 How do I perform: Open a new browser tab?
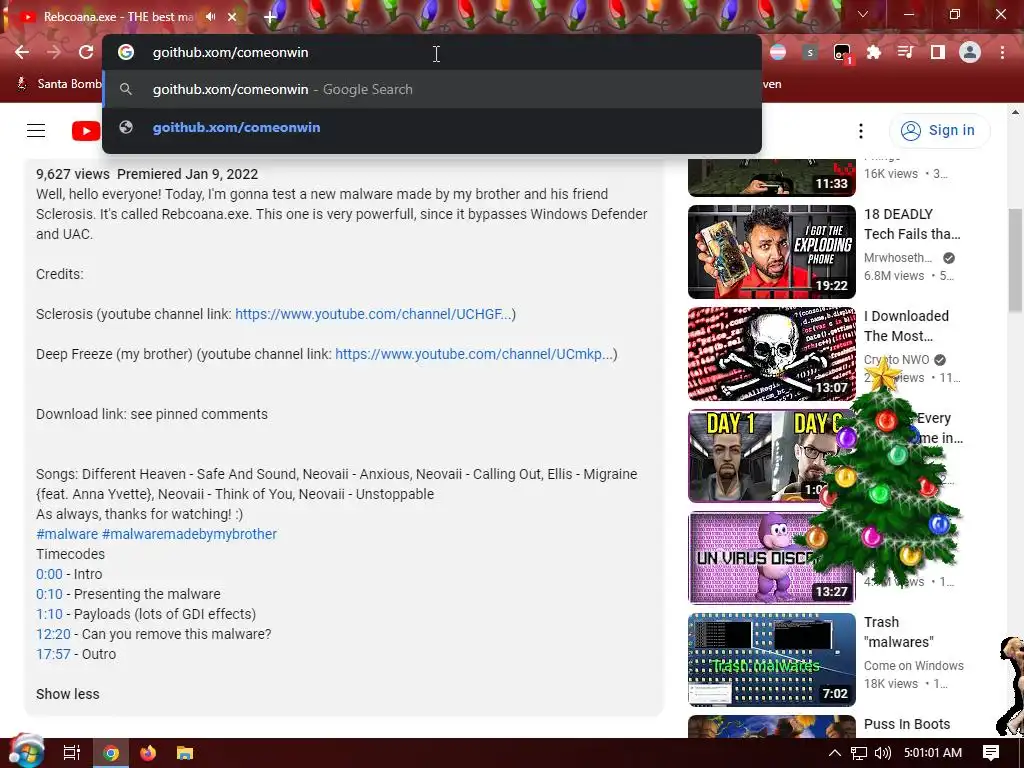coord(270,17)
